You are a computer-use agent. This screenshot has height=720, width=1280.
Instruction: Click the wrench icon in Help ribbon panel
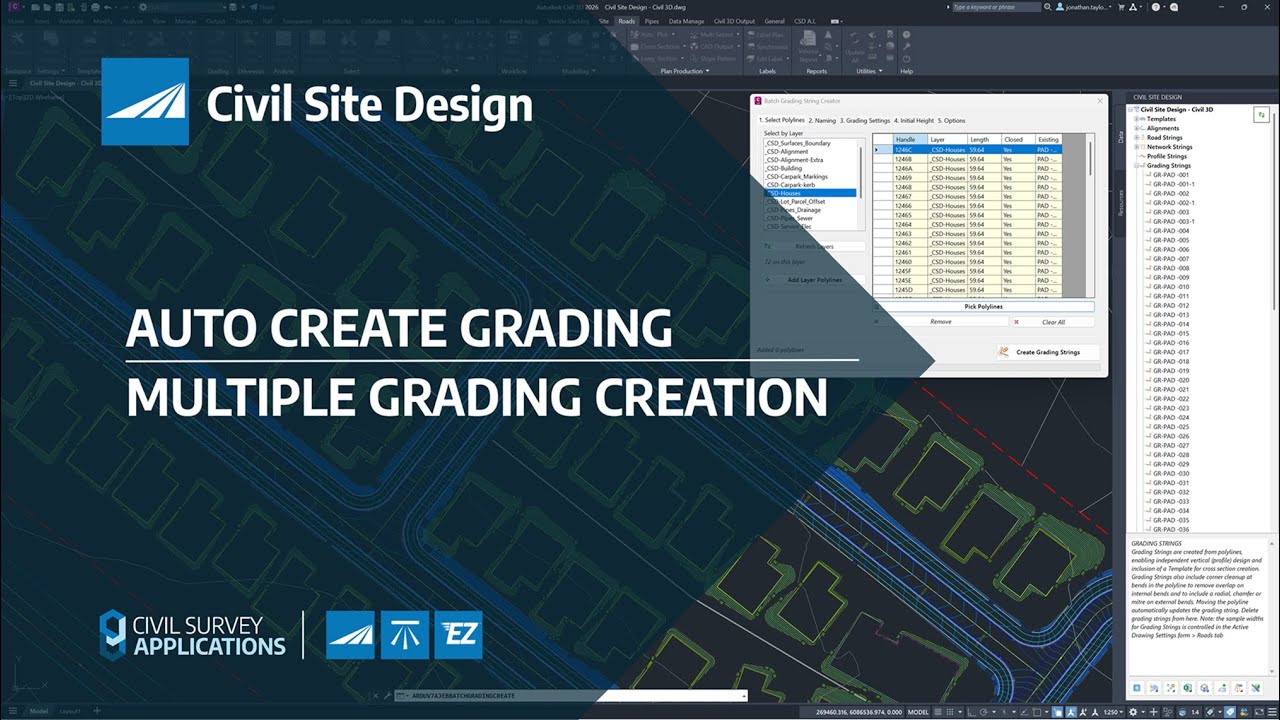pos(906,47)
